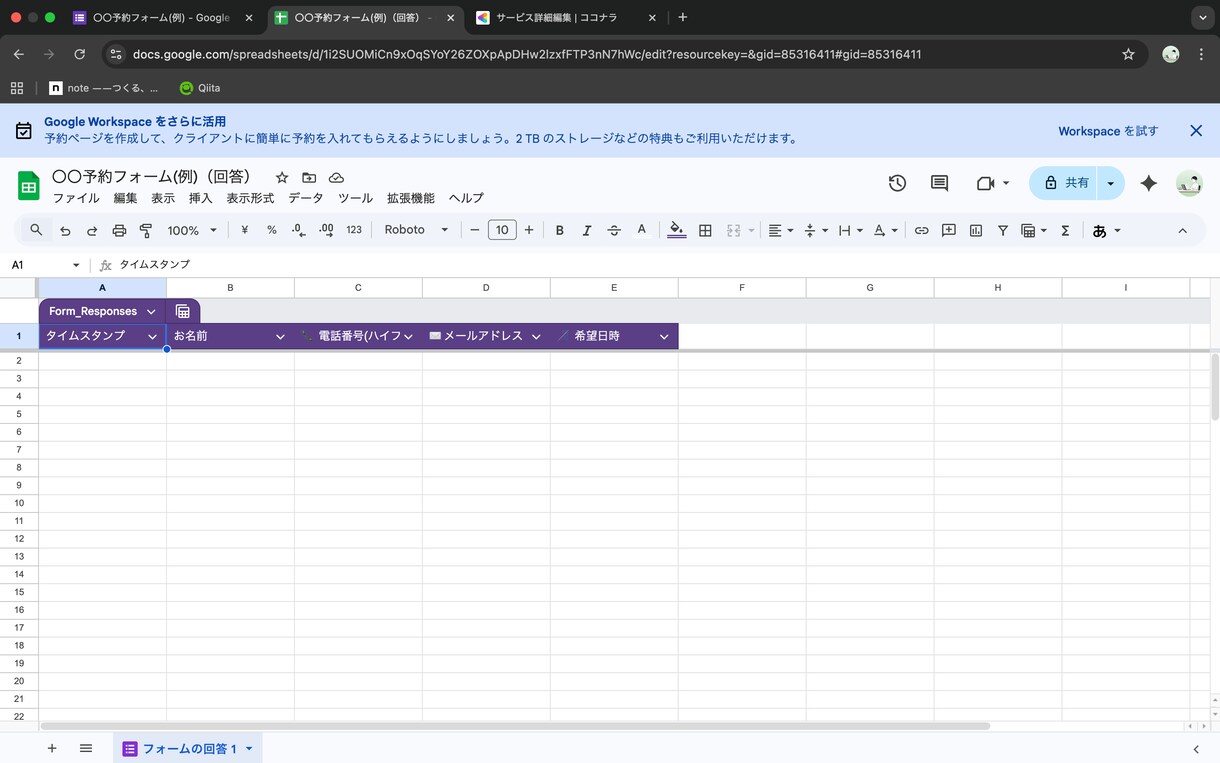Open the データ menu
The width and height of the screenshot is (1220, 763).
coord(306,198)
